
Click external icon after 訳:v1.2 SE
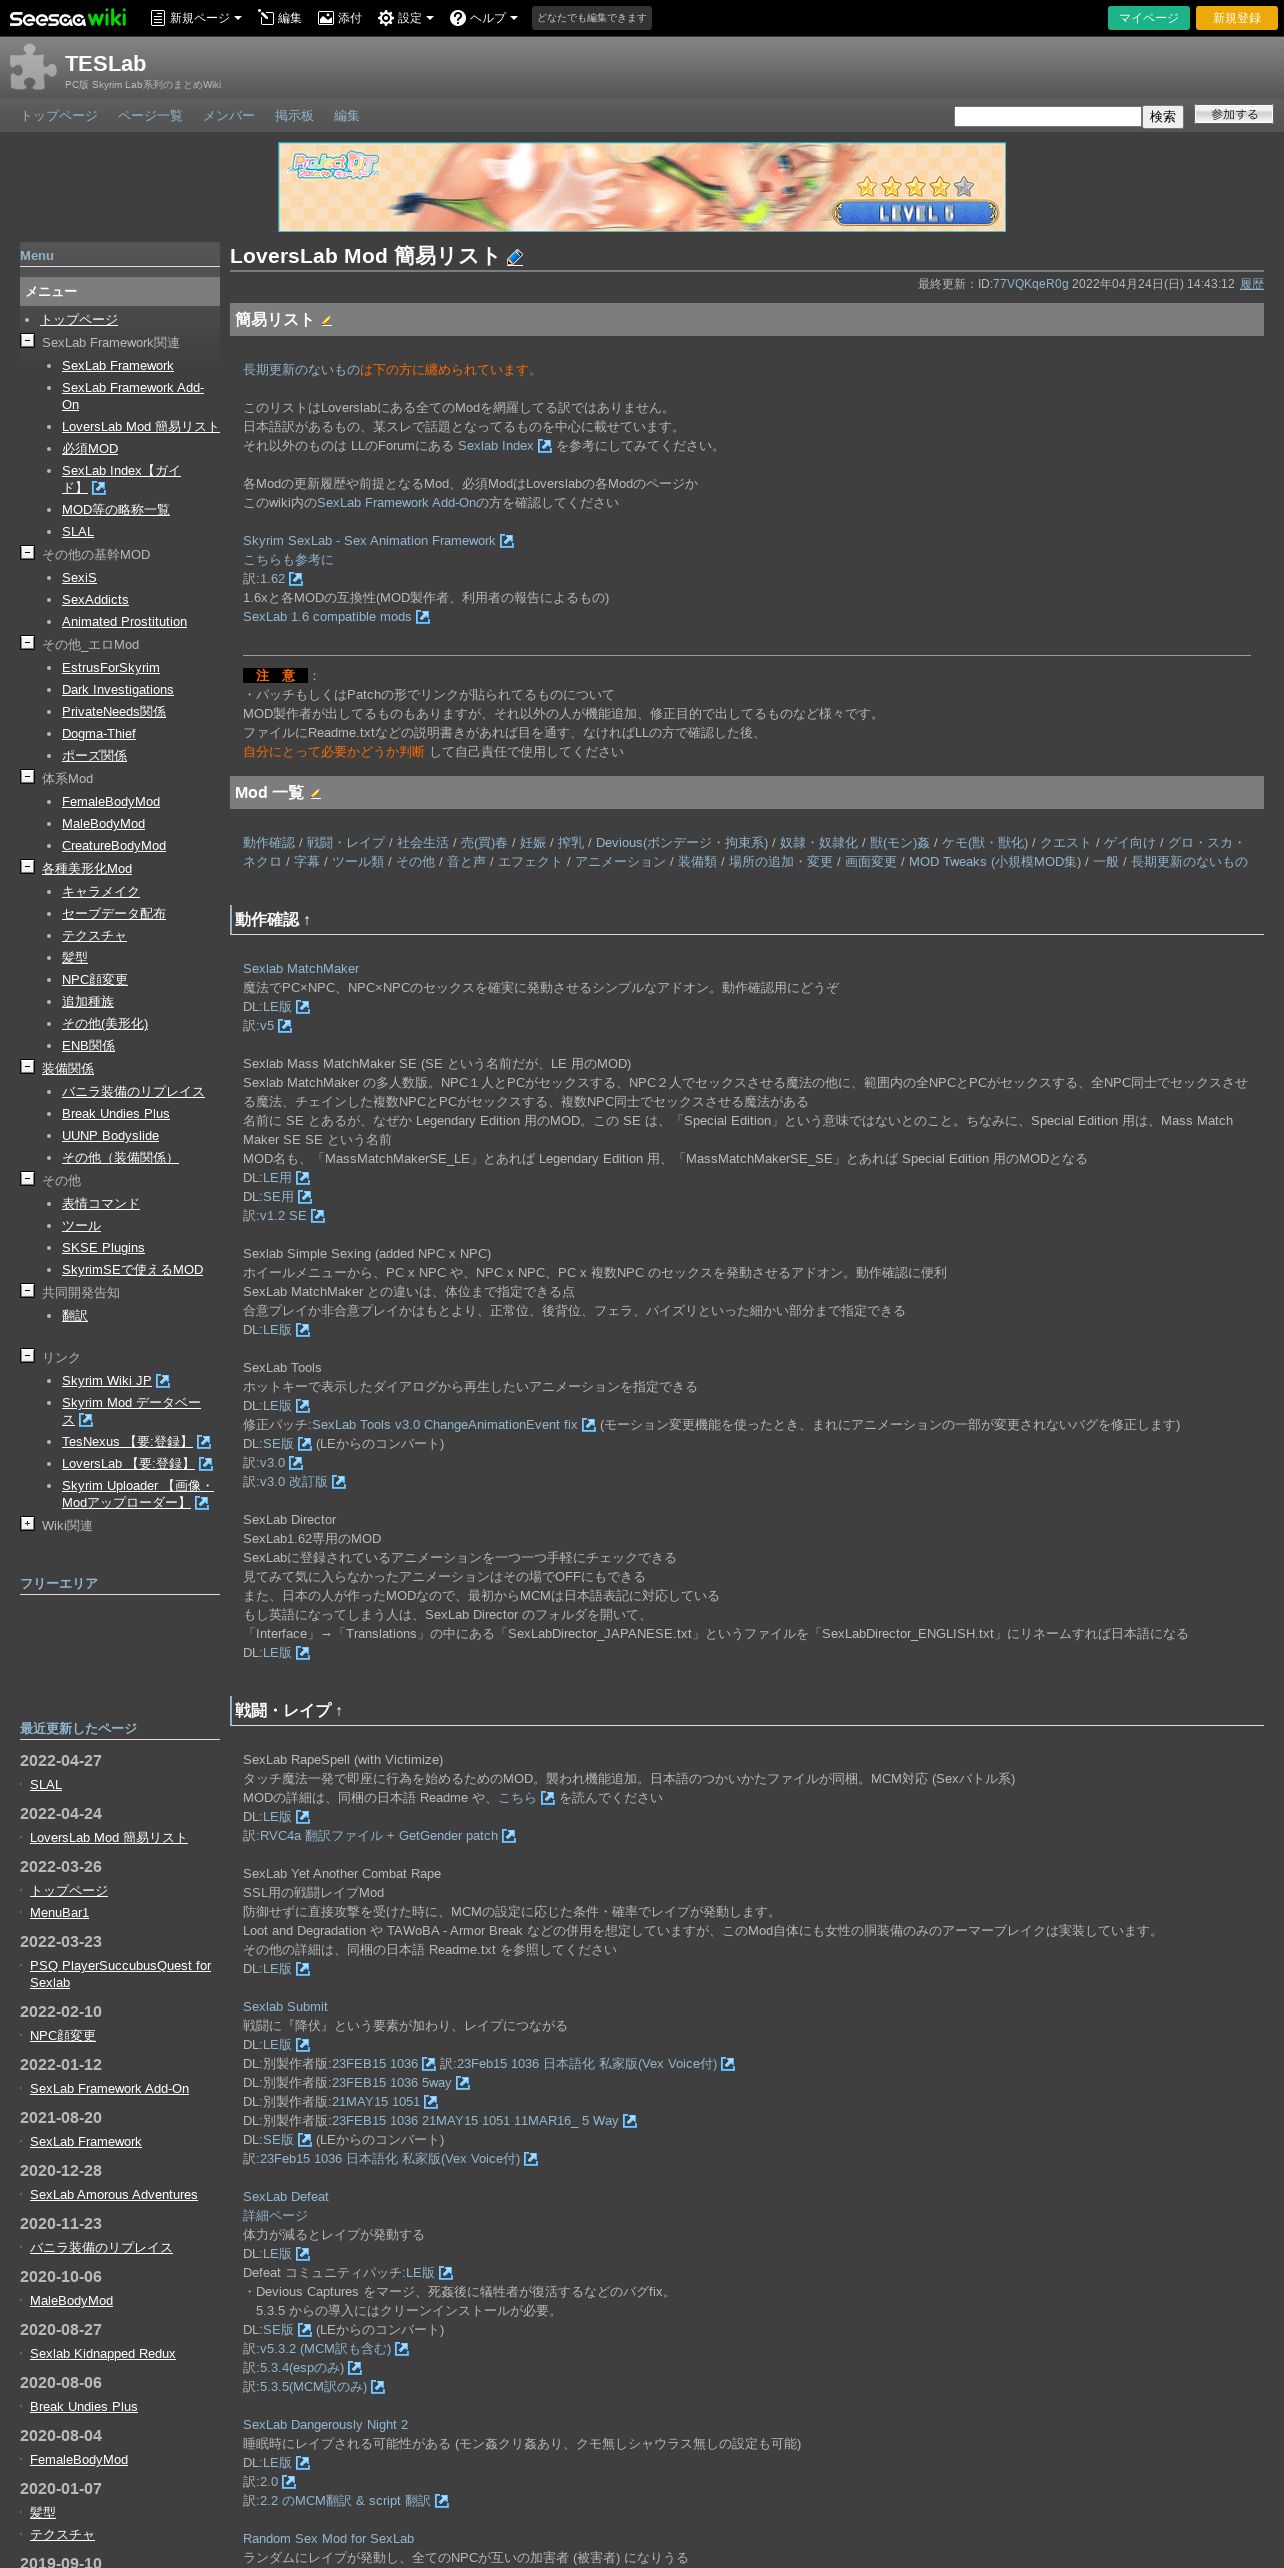coord(318,1216)
